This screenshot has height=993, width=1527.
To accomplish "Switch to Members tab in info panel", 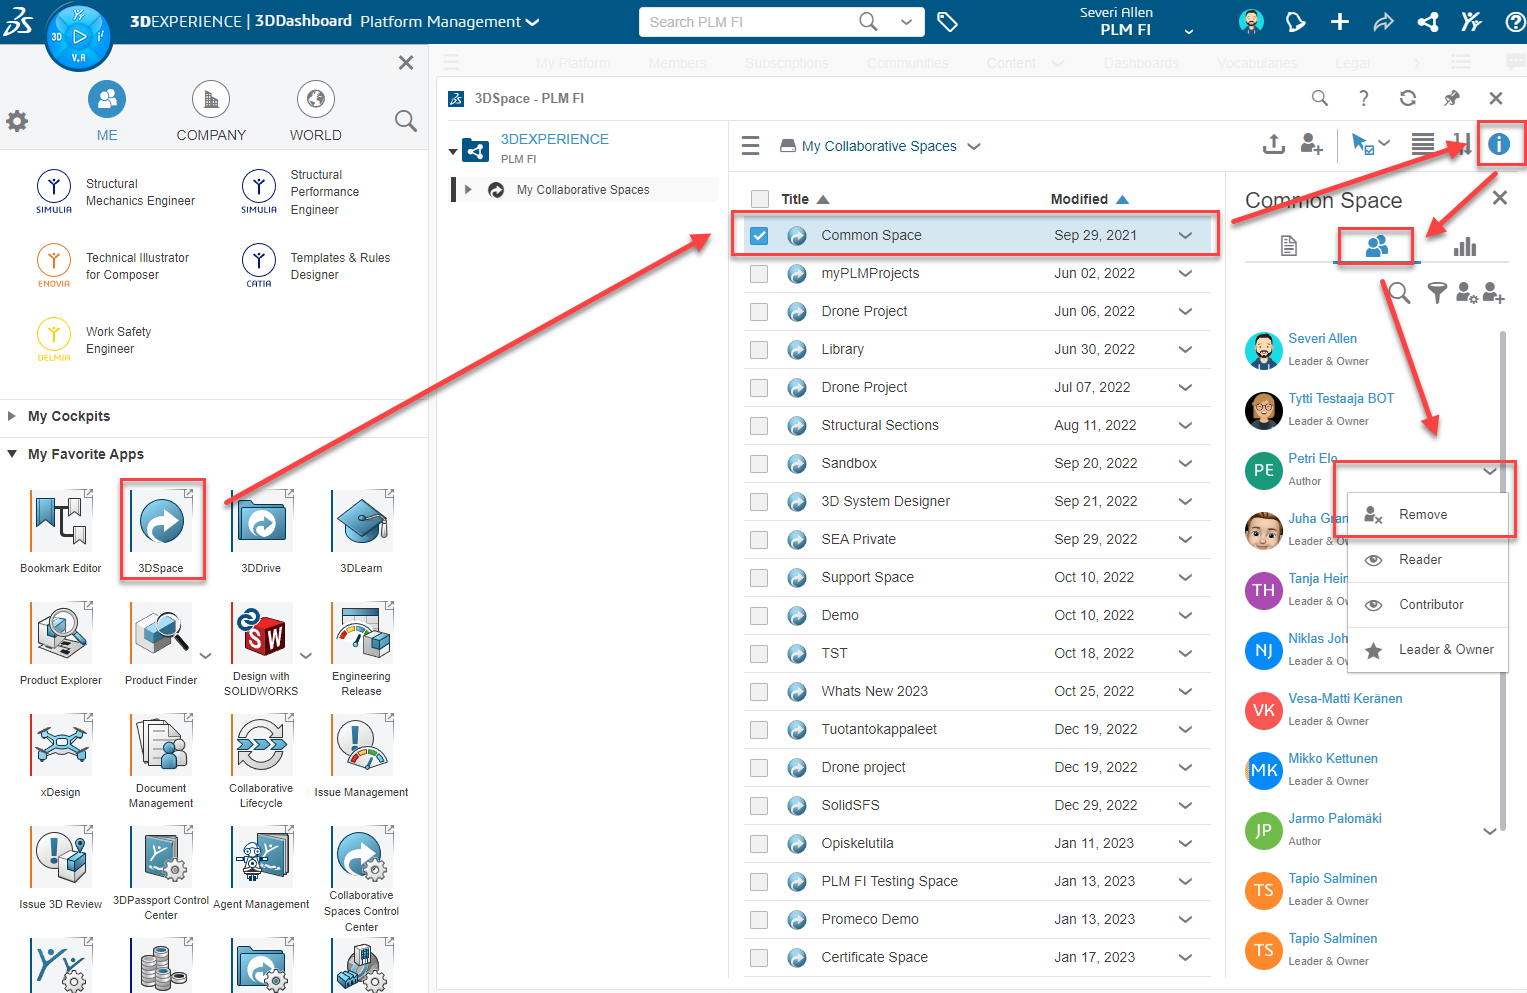I will 1376,246.
